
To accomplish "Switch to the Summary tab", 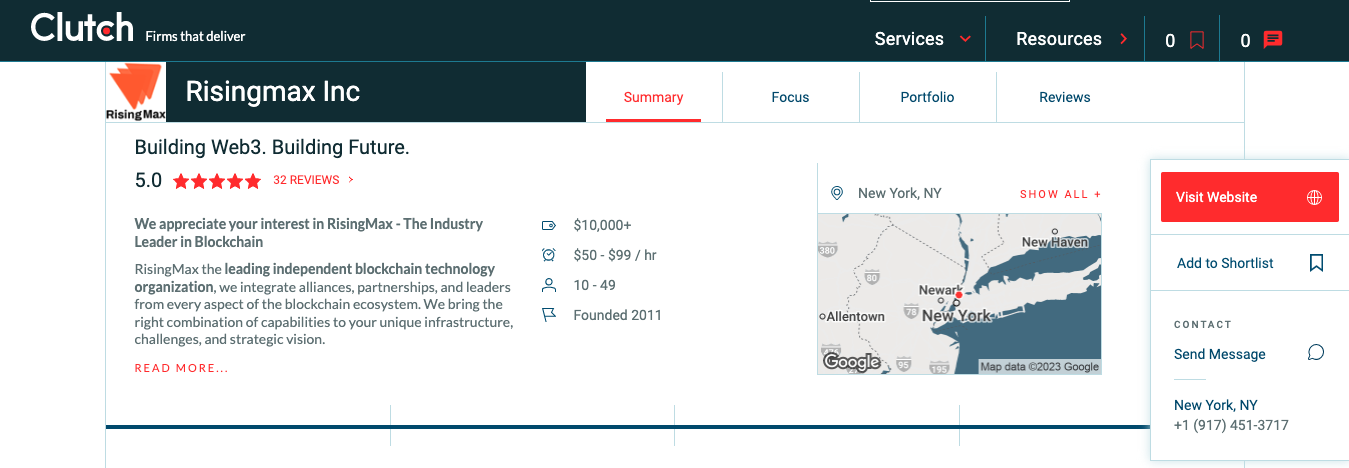I will point(653,97).
